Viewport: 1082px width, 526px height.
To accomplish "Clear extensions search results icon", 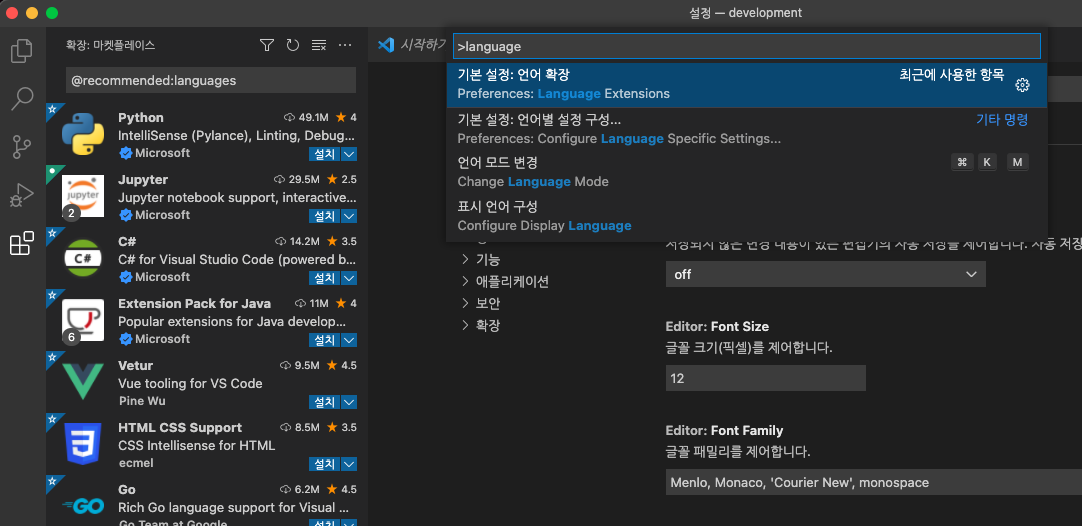I will [x=319, y=46].
